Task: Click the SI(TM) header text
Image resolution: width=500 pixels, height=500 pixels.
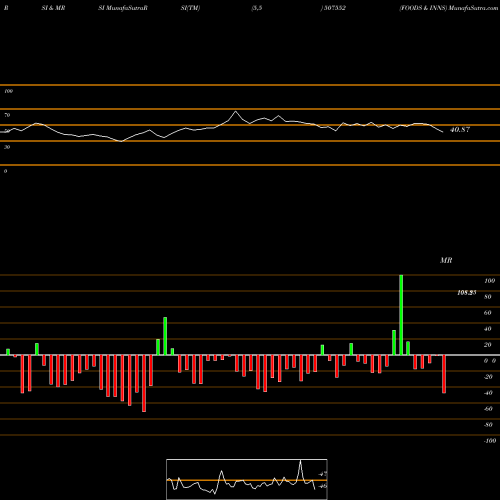Action: point(190,8)
